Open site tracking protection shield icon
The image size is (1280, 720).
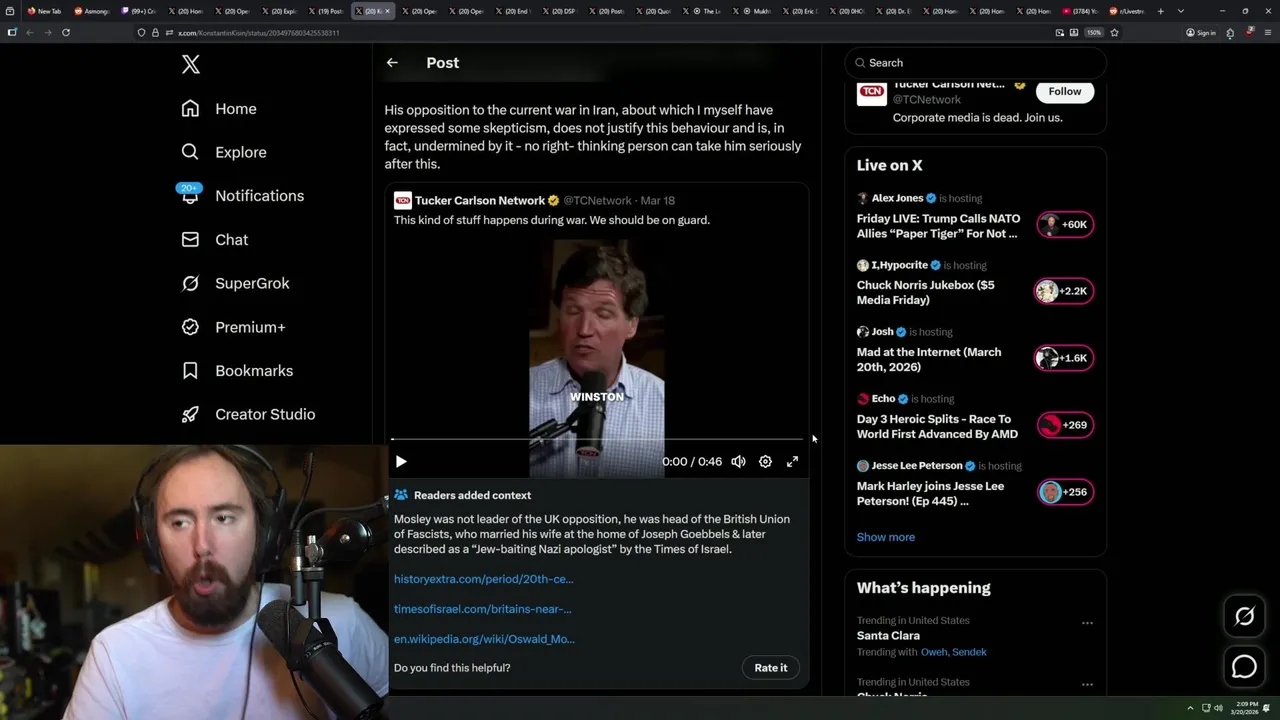pyautogui.click(x=142, y=32)
